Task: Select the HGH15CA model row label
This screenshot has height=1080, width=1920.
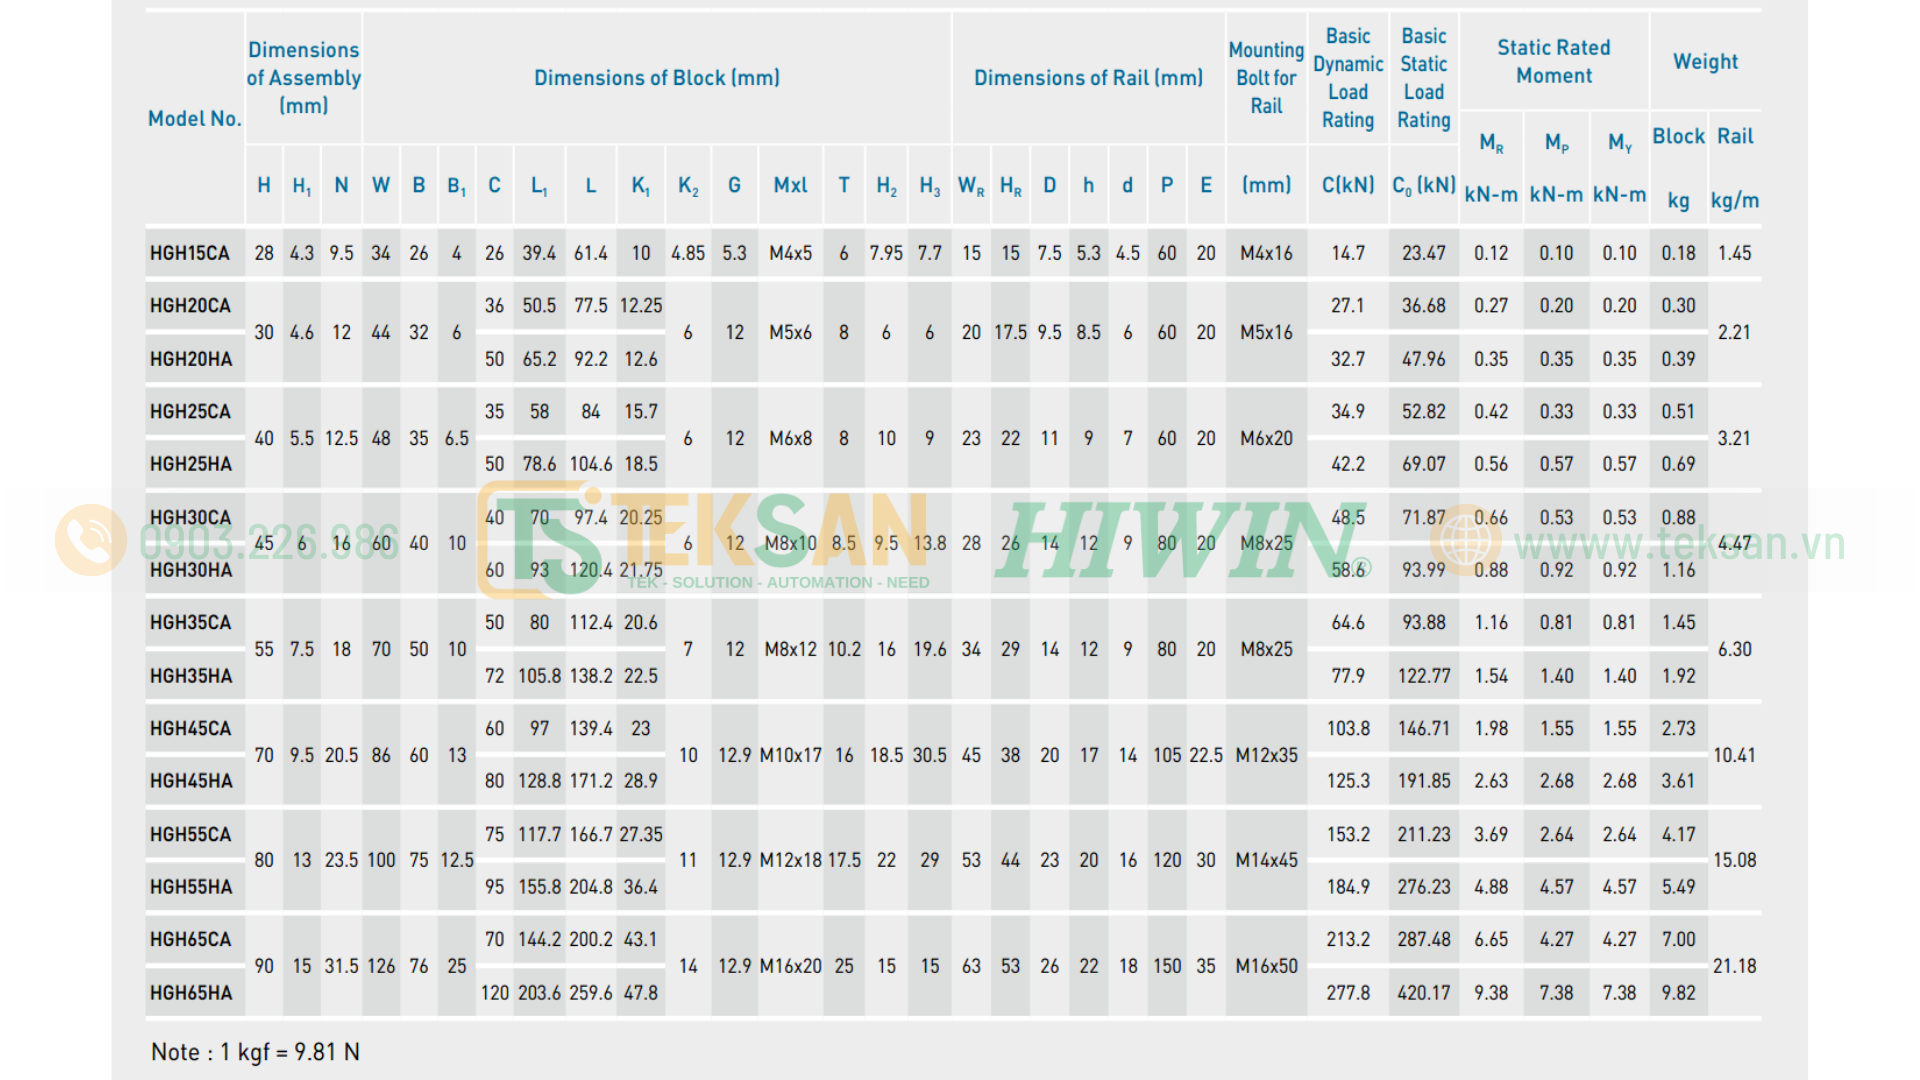Action: coord(190,253)
